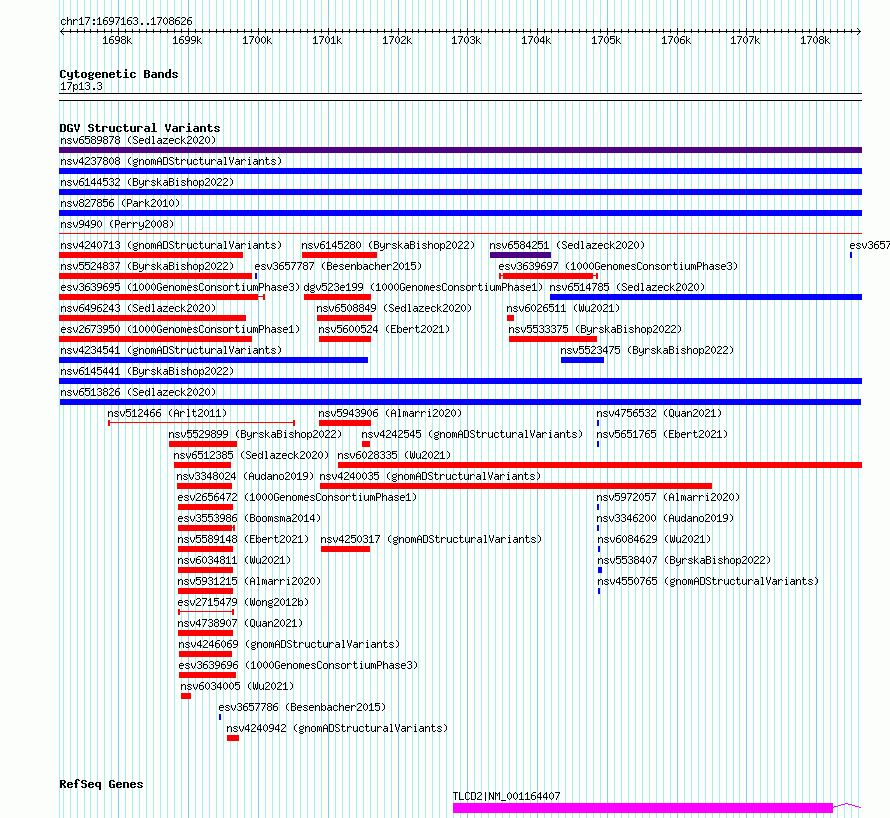Viewport: 890px width, 818px height.
Task: Select nsv4234541 gnomAD variant label
Action: pyautogui.click(x=171, y=350)
